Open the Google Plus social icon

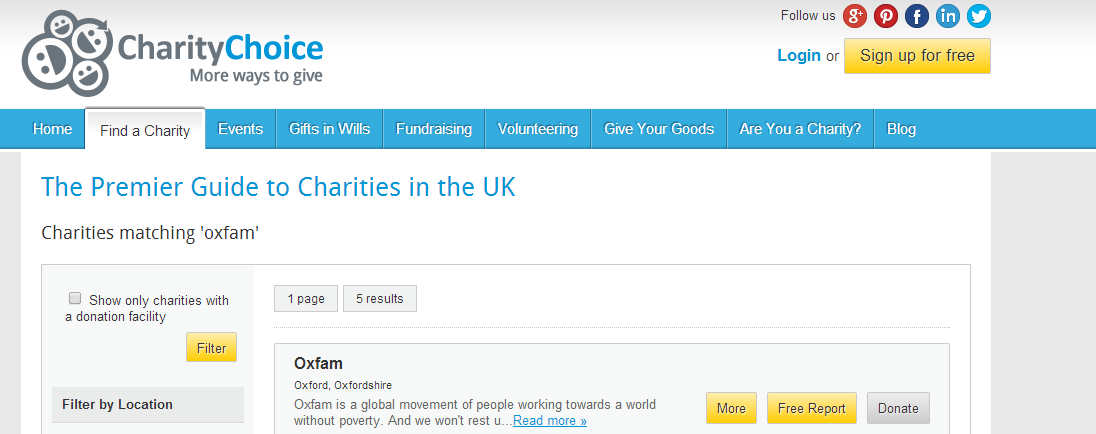pyautogui.click(x=855, y=16)
